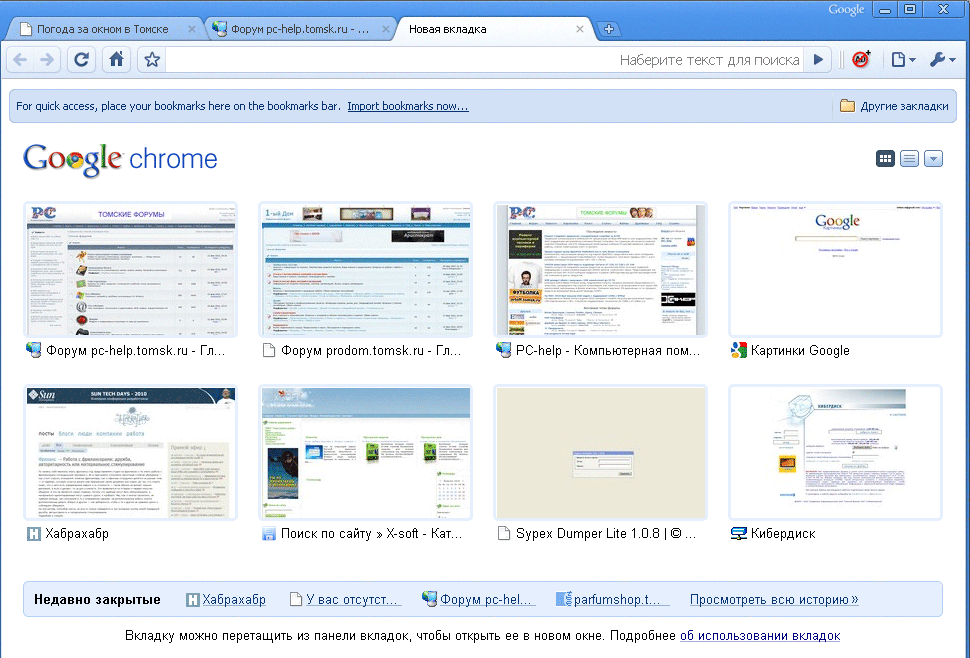Click the Хабрахабр favicon below its thumbnail
The image size is (970, 658).
coord(33,534)
